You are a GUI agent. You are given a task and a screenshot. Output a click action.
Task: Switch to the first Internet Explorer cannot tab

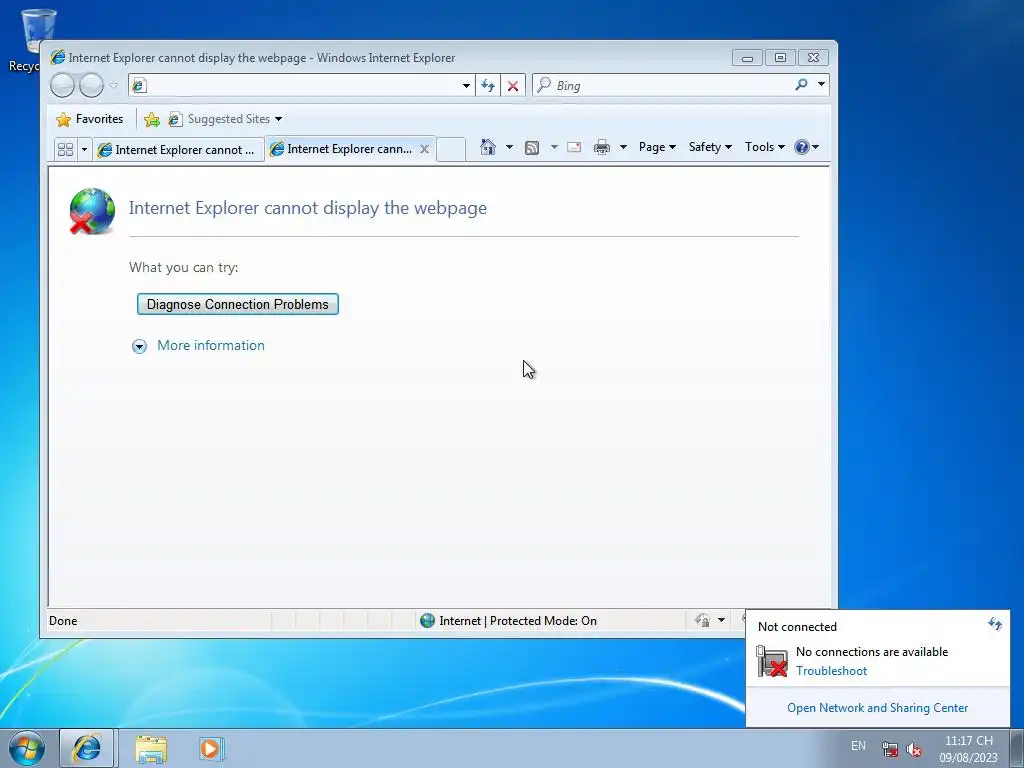point(178,150)
